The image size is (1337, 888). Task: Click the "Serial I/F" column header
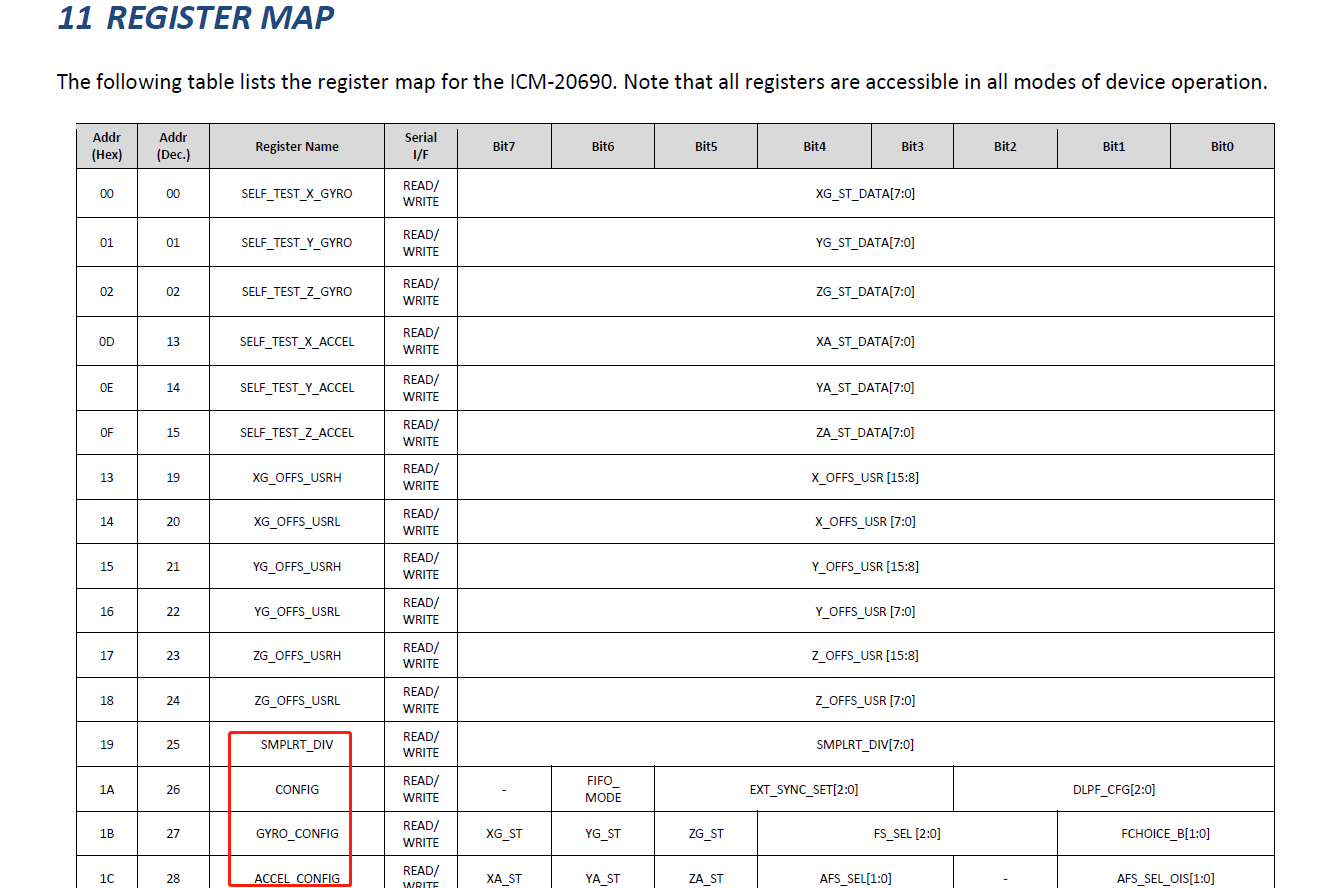tap(421, 146)
